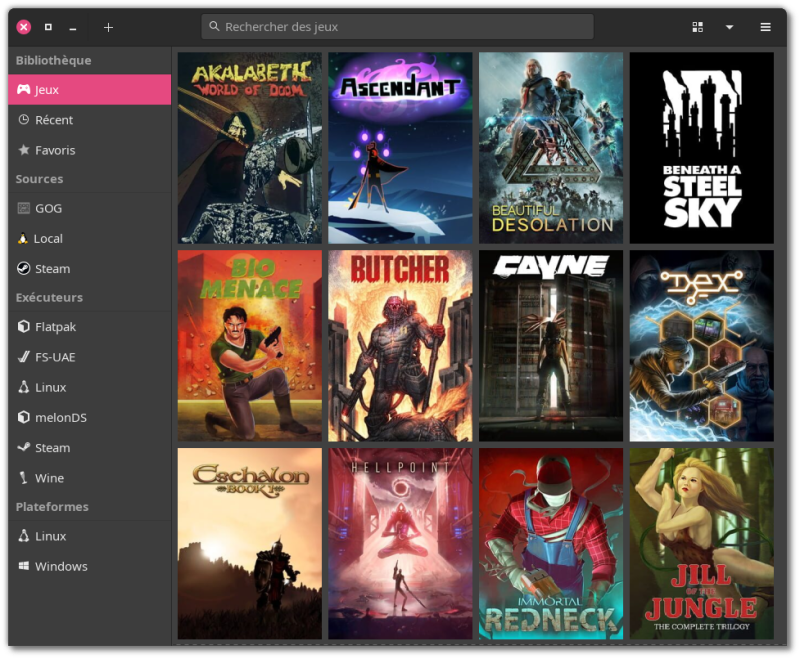Open the Récent clock icon entry
The height and width of the screenshot is (659, 800).
pyautogui.click(x=24, y=120)
